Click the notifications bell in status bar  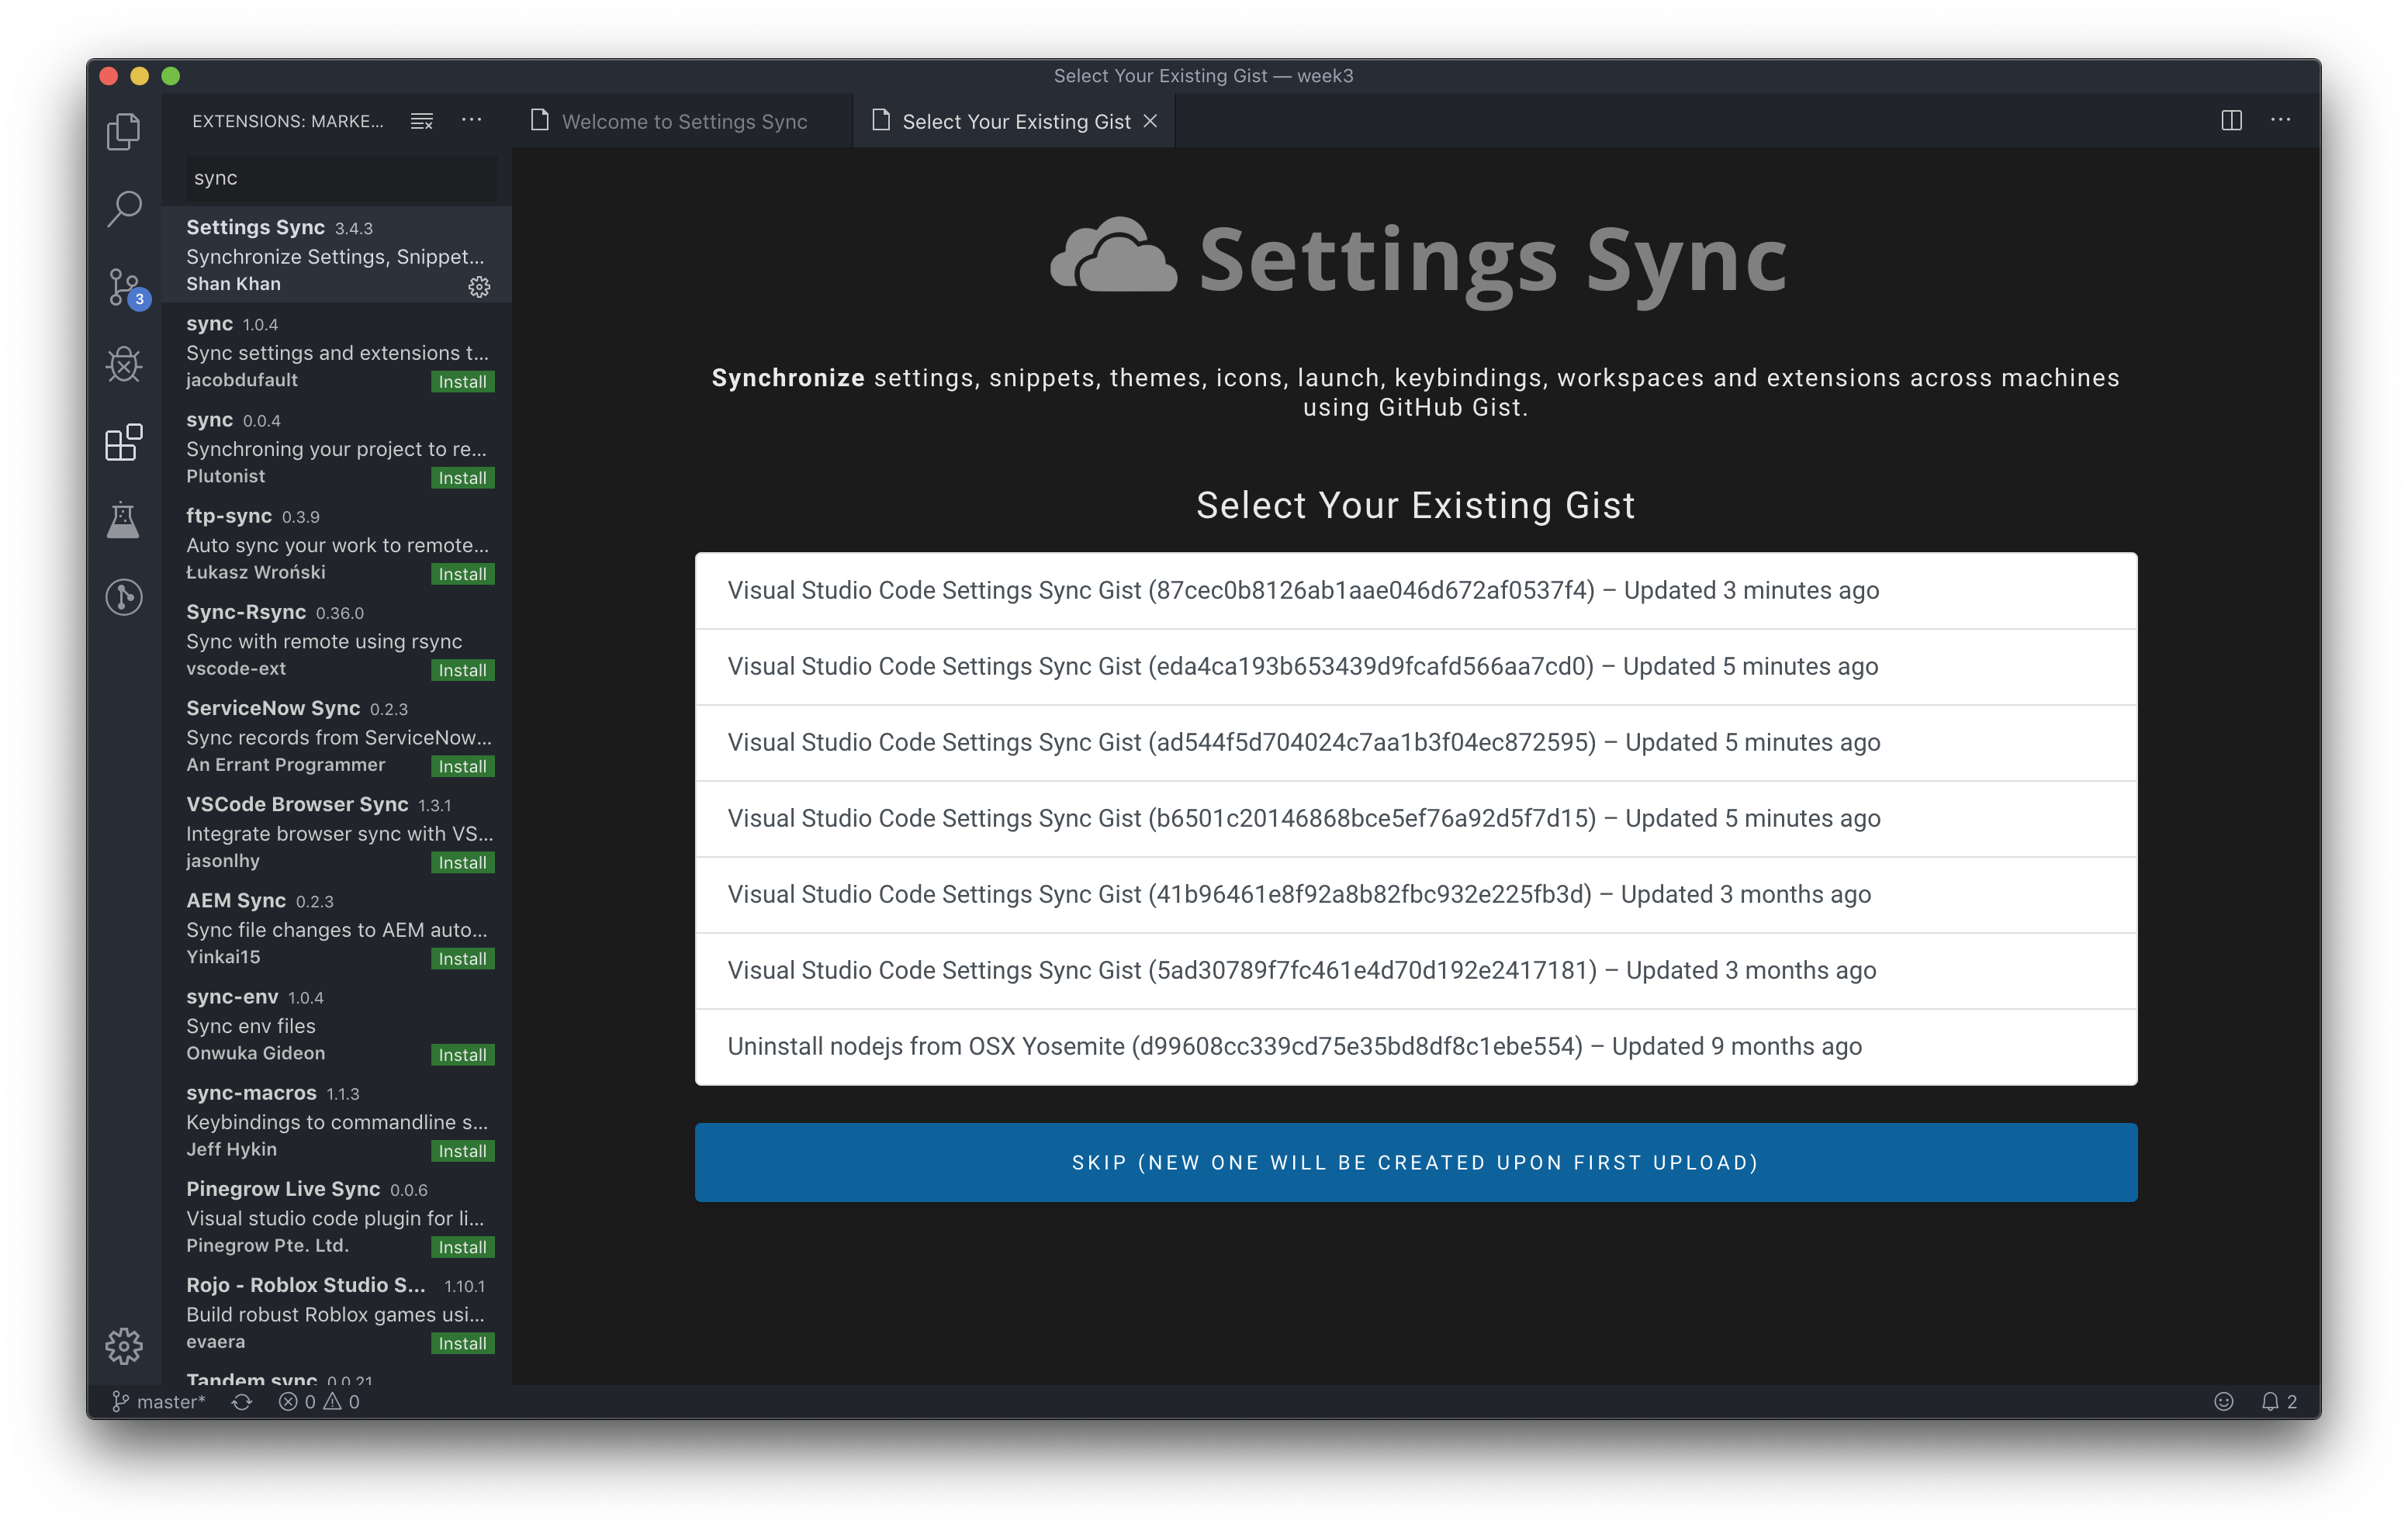coord(2270,1401)
